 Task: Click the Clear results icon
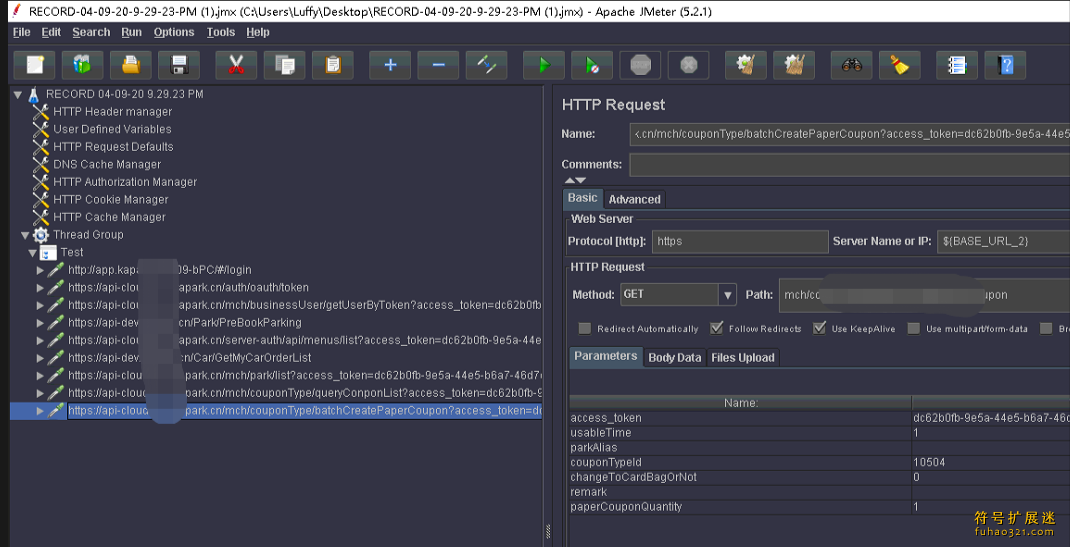[x=746, y=65]
